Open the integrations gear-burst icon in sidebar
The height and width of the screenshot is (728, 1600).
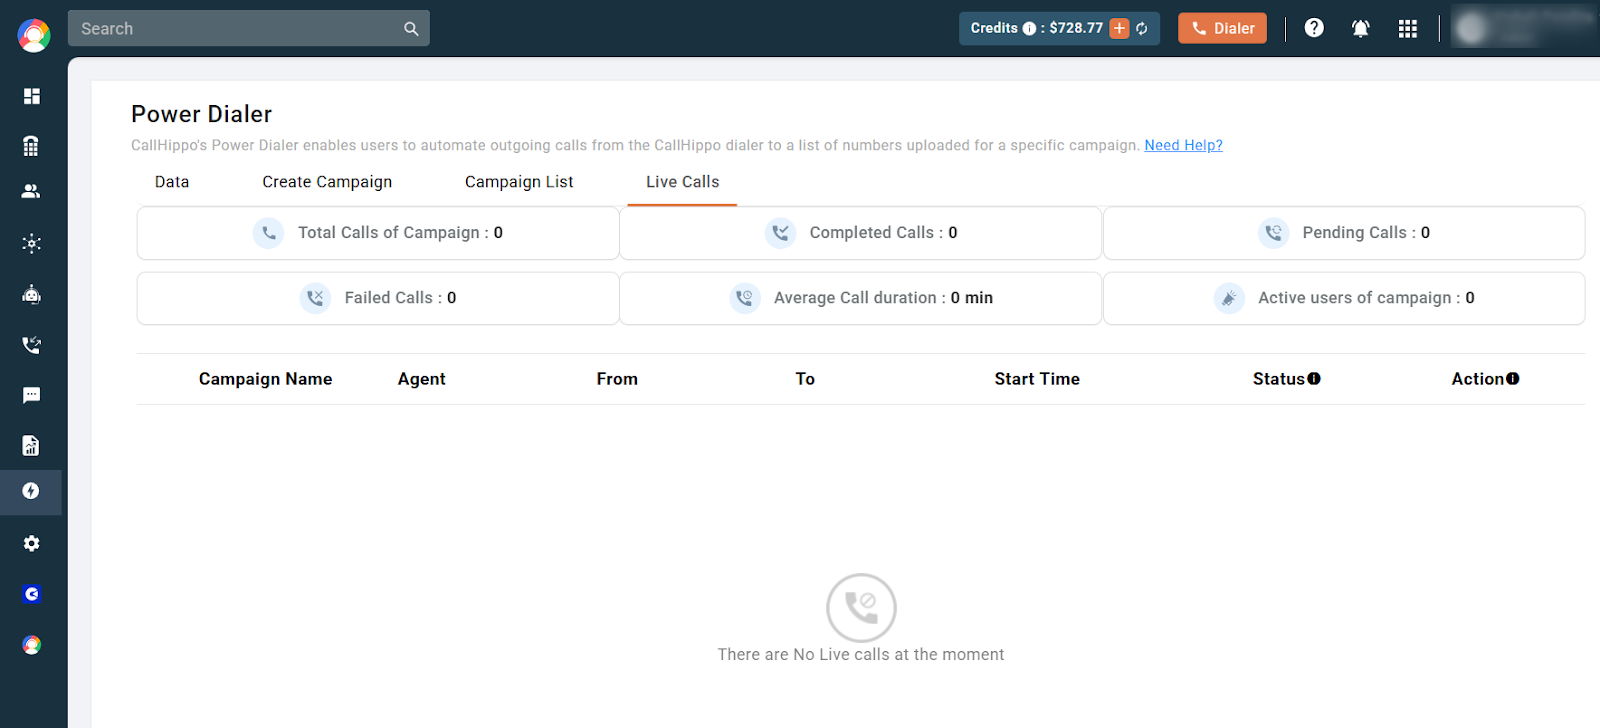(32, 243)
